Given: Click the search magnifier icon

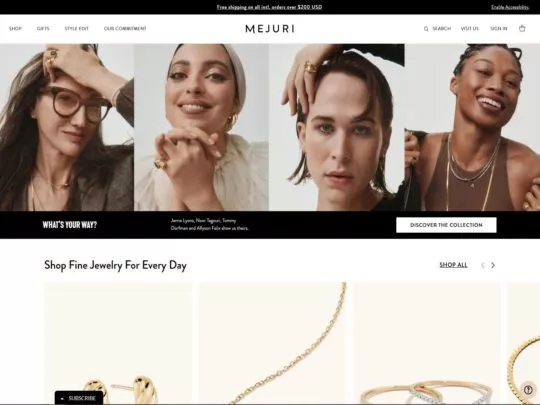Looking at the screenshot, I should (x=426, y=29).
